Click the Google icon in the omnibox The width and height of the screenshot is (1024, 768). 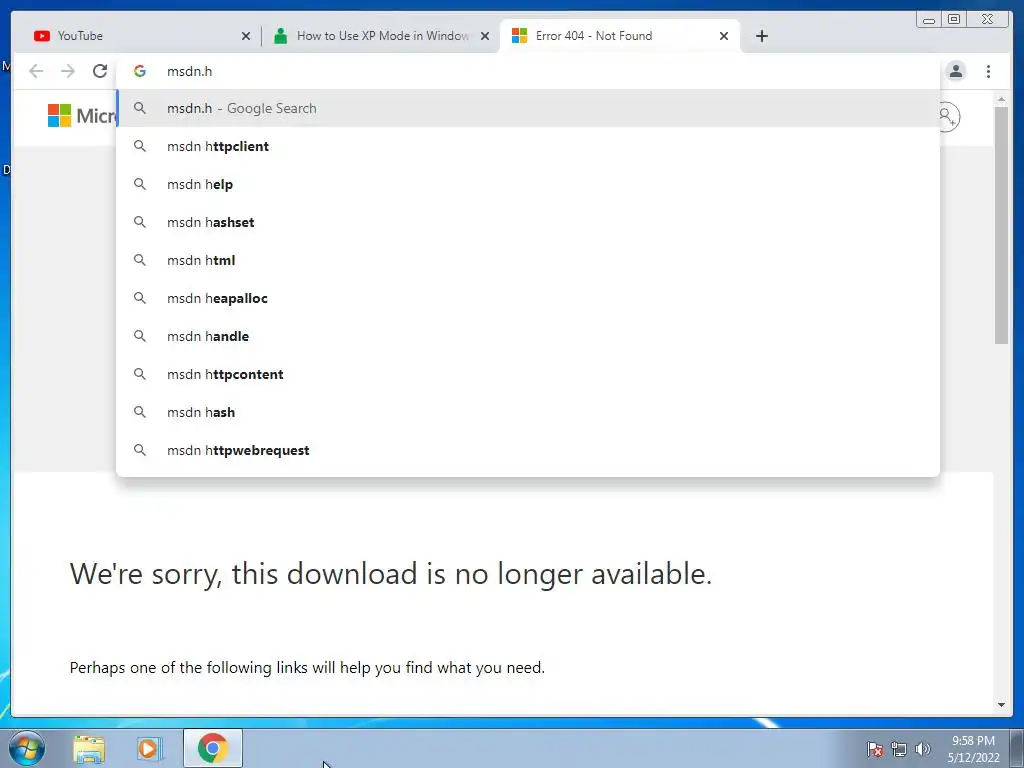point(140,71)
